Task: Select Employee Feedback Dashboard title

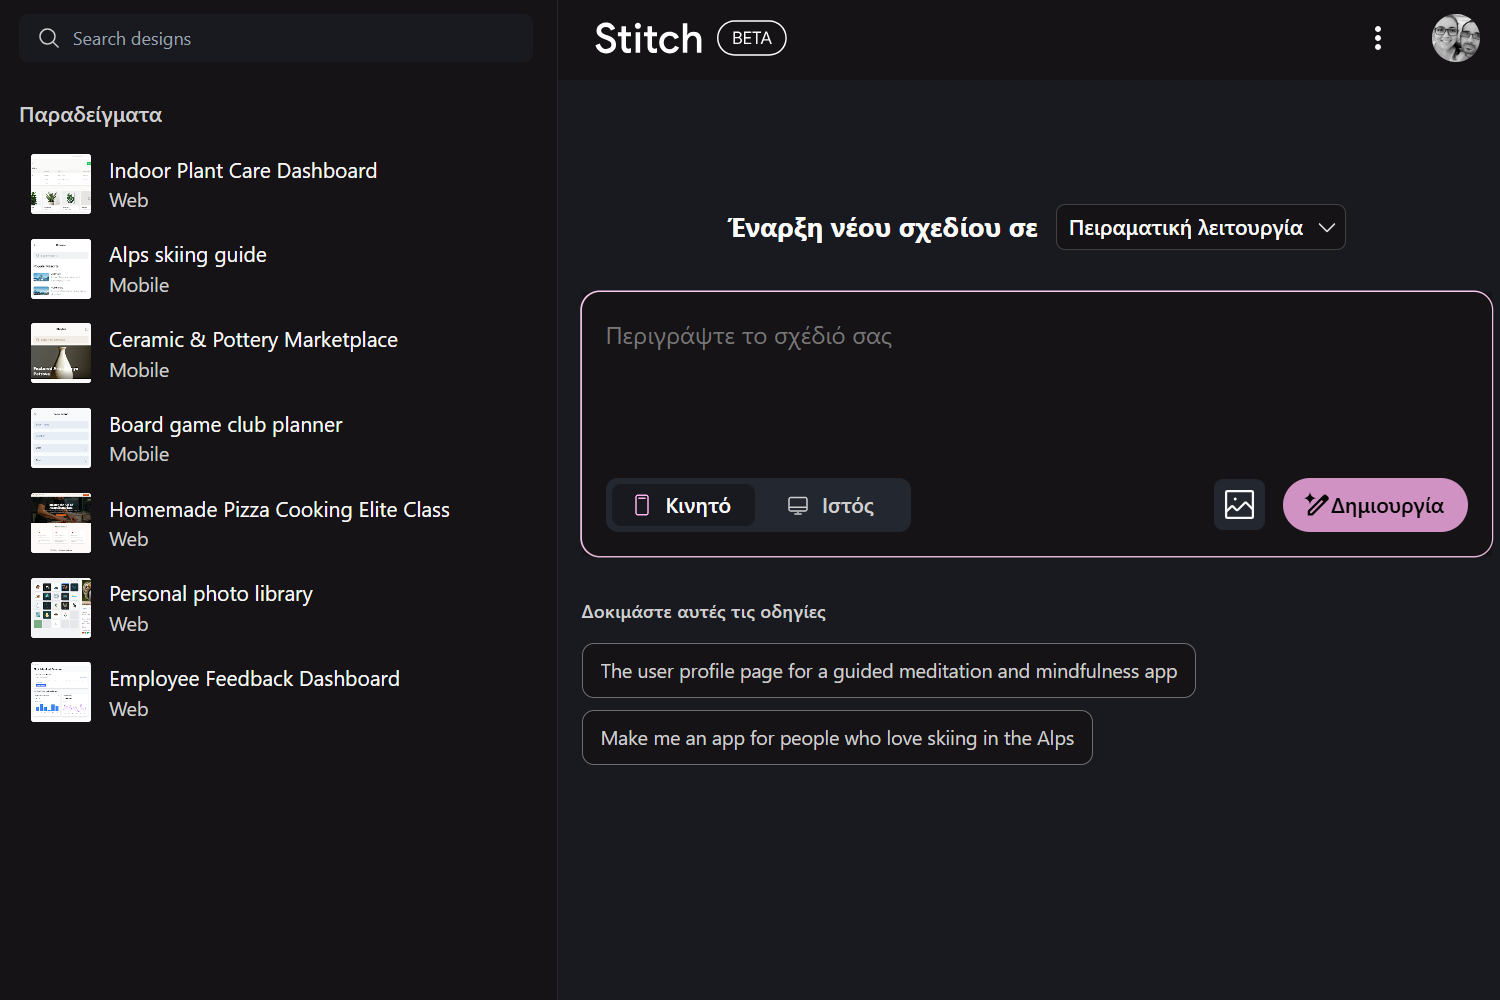Action: point(254,679)
